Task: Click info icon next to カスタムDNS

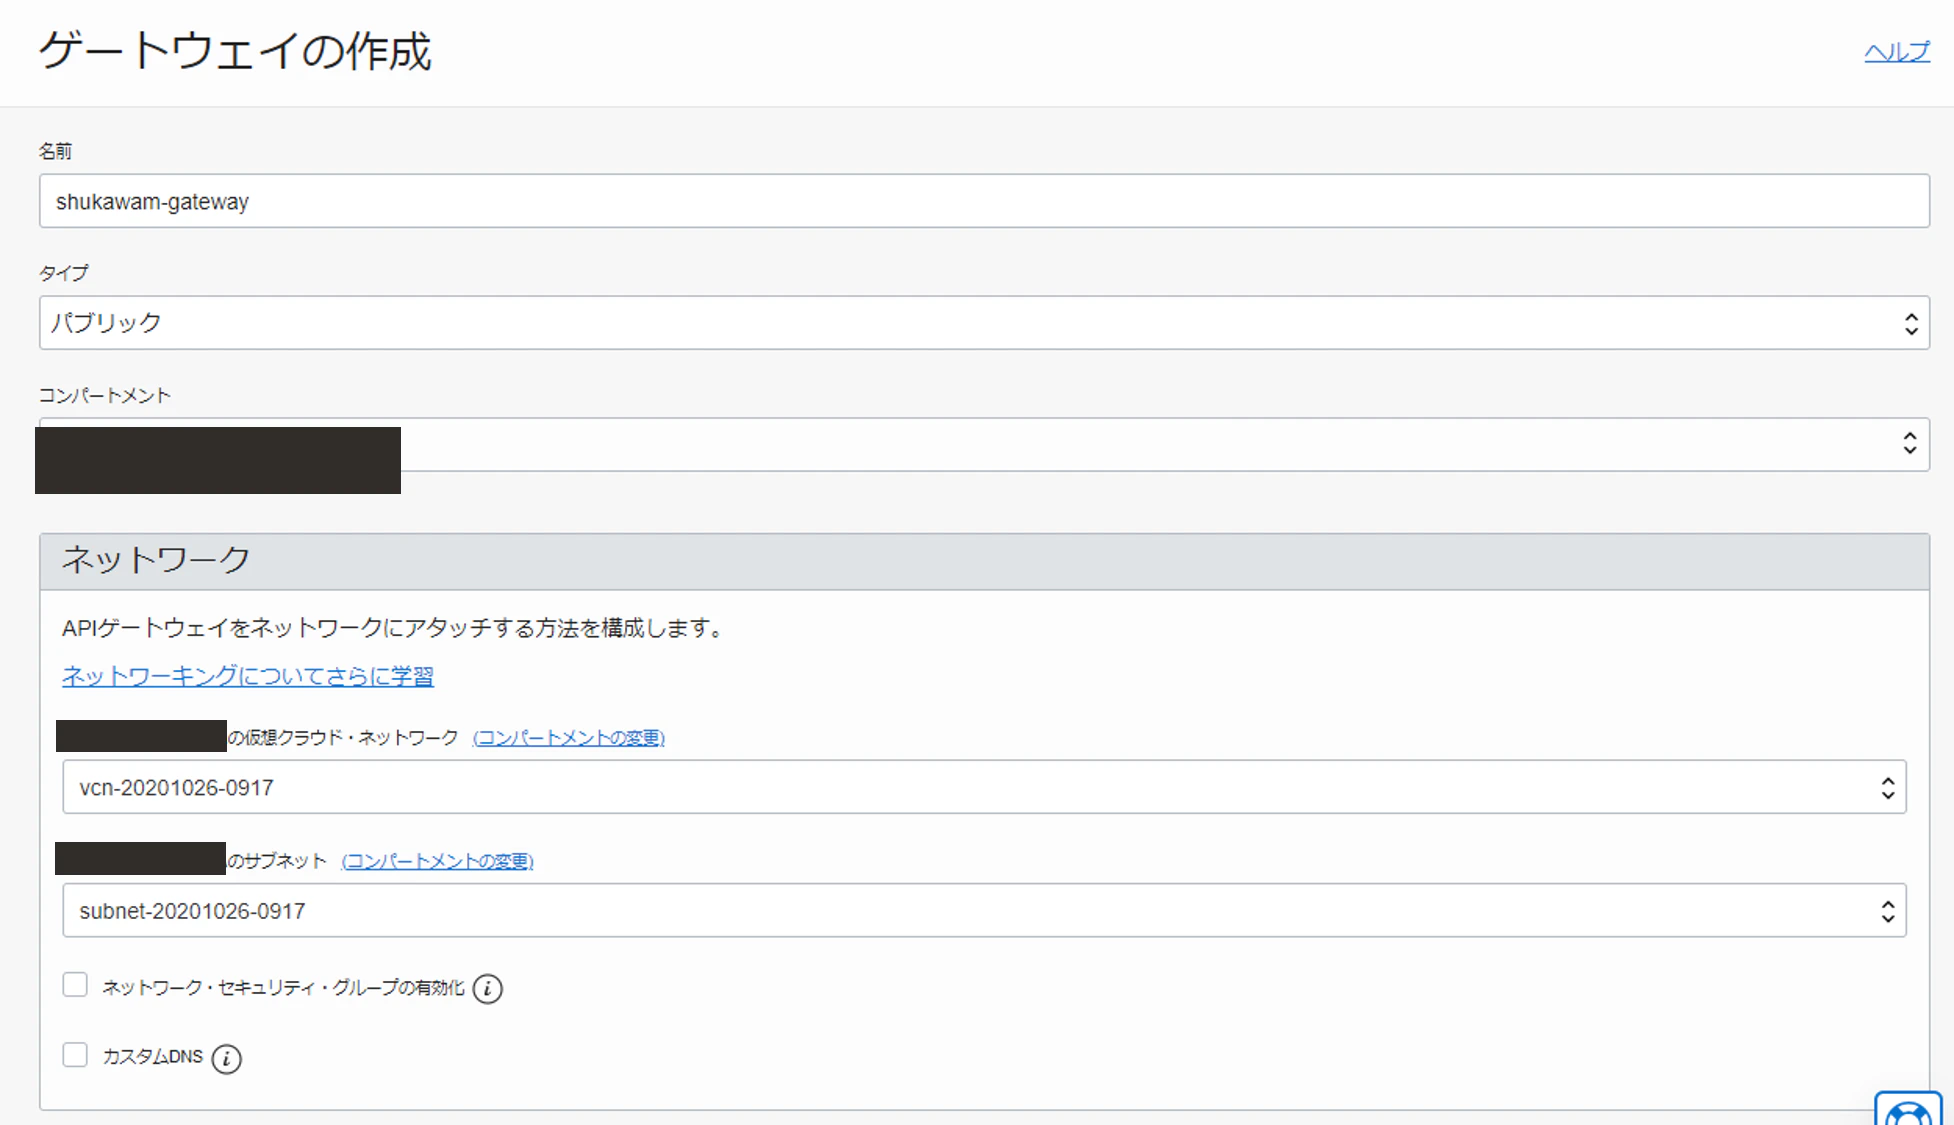Action: click(227, 1058)
